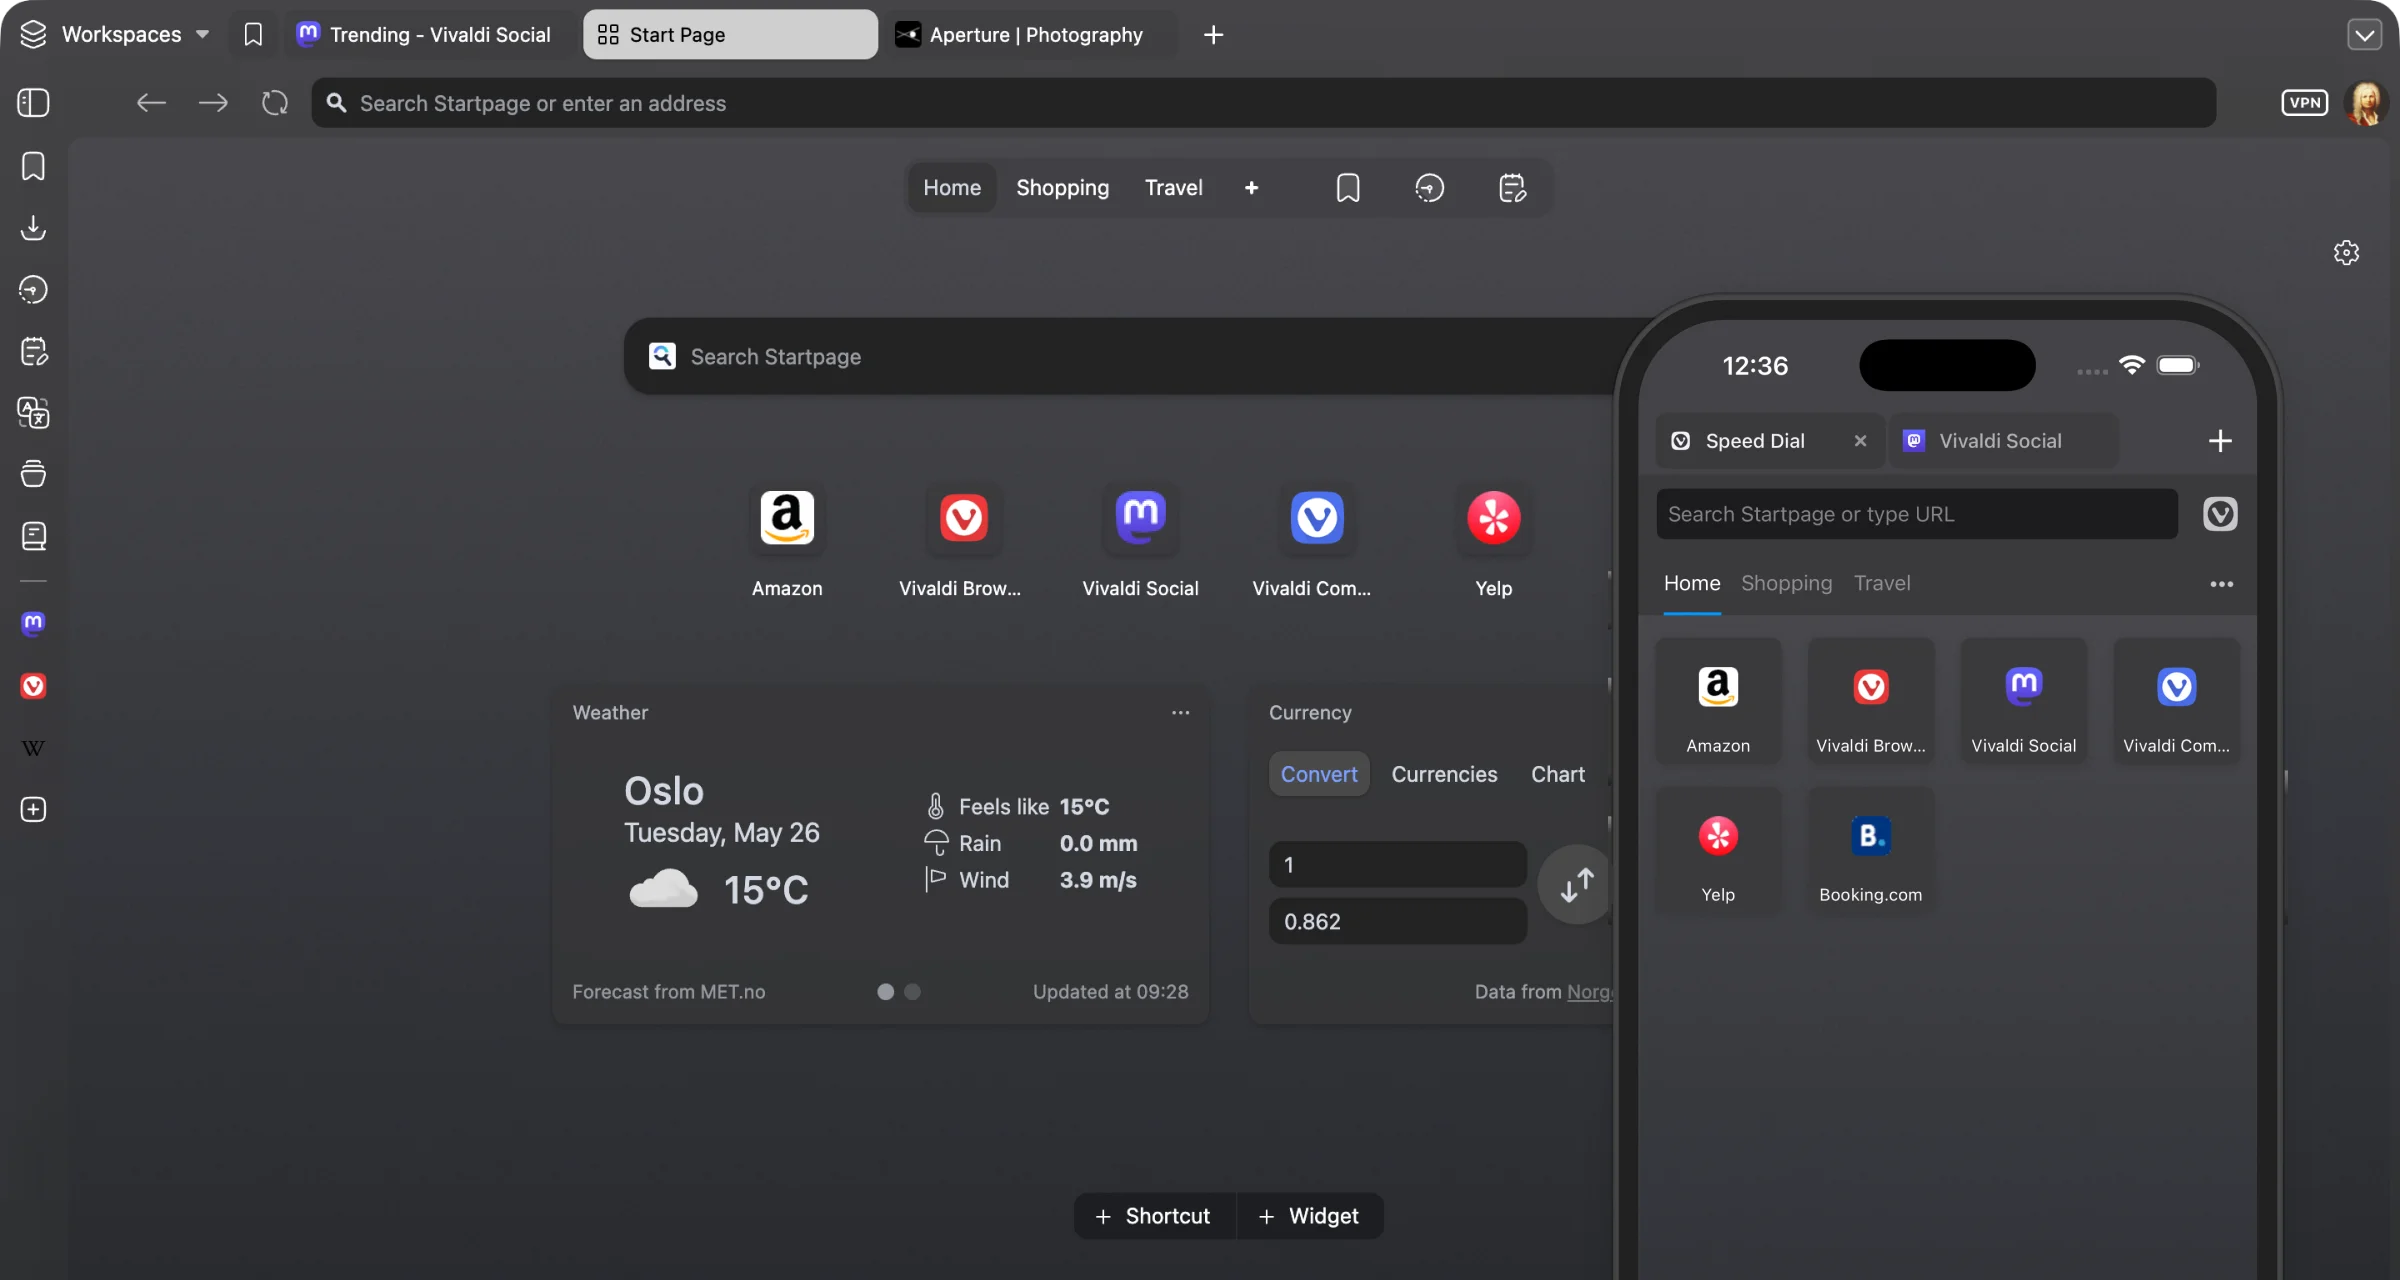2400x1280 pixels.
Task: Open the three-dot menu on phone
Action: tap(2221, 584)
